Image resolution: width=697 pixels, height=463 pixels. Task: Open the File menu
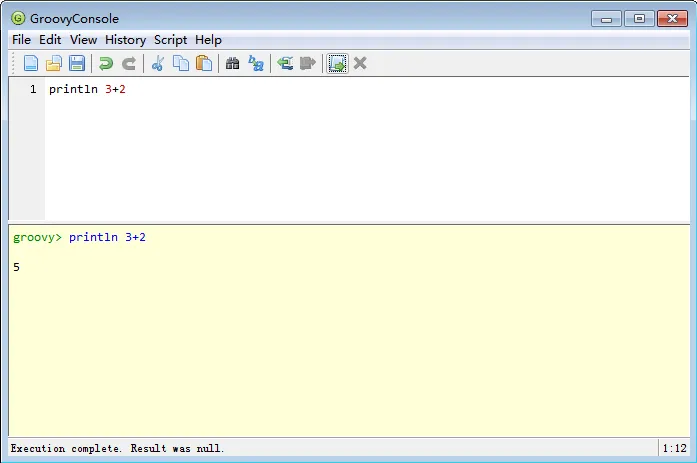(21, 40)
